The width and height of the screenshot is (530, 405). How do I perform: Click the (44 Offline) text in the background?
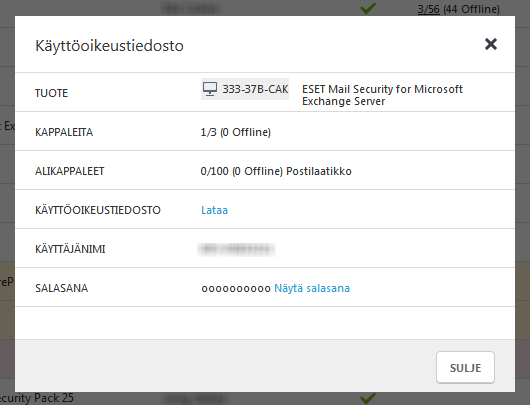[x=472, y=9]
